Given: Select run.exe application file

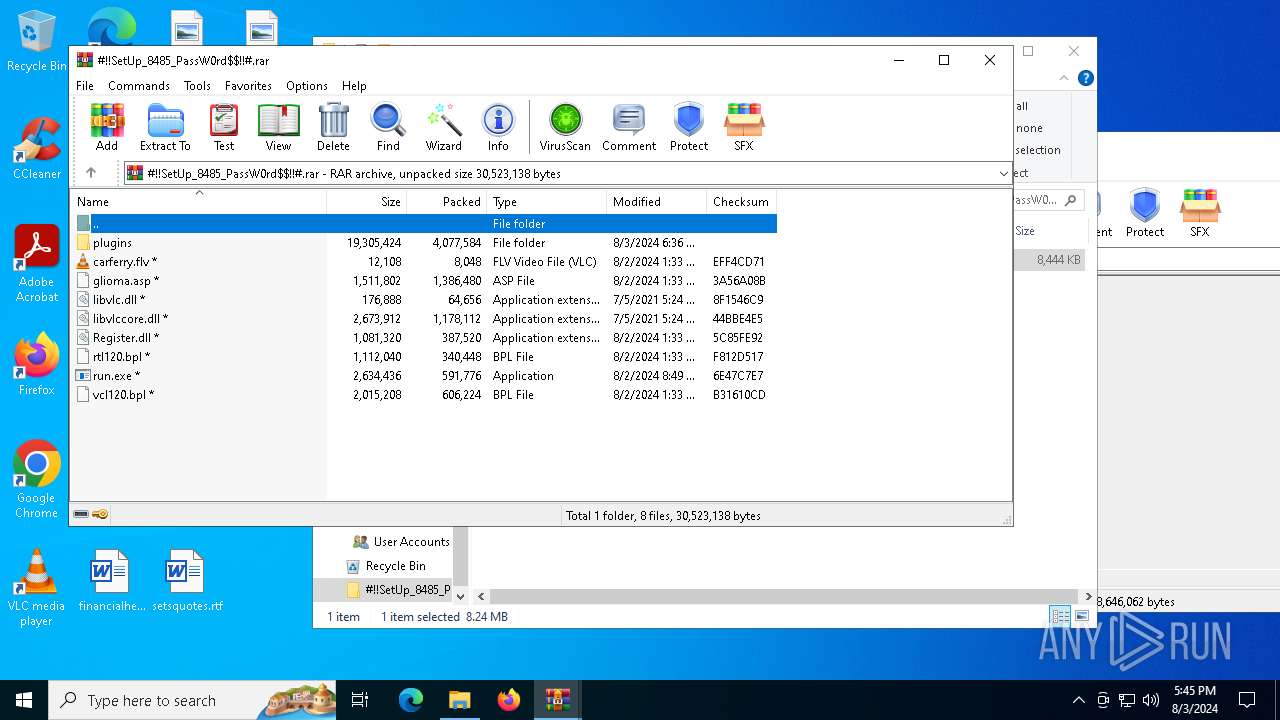Looking at the screenshot, I should tap(425, 376).
